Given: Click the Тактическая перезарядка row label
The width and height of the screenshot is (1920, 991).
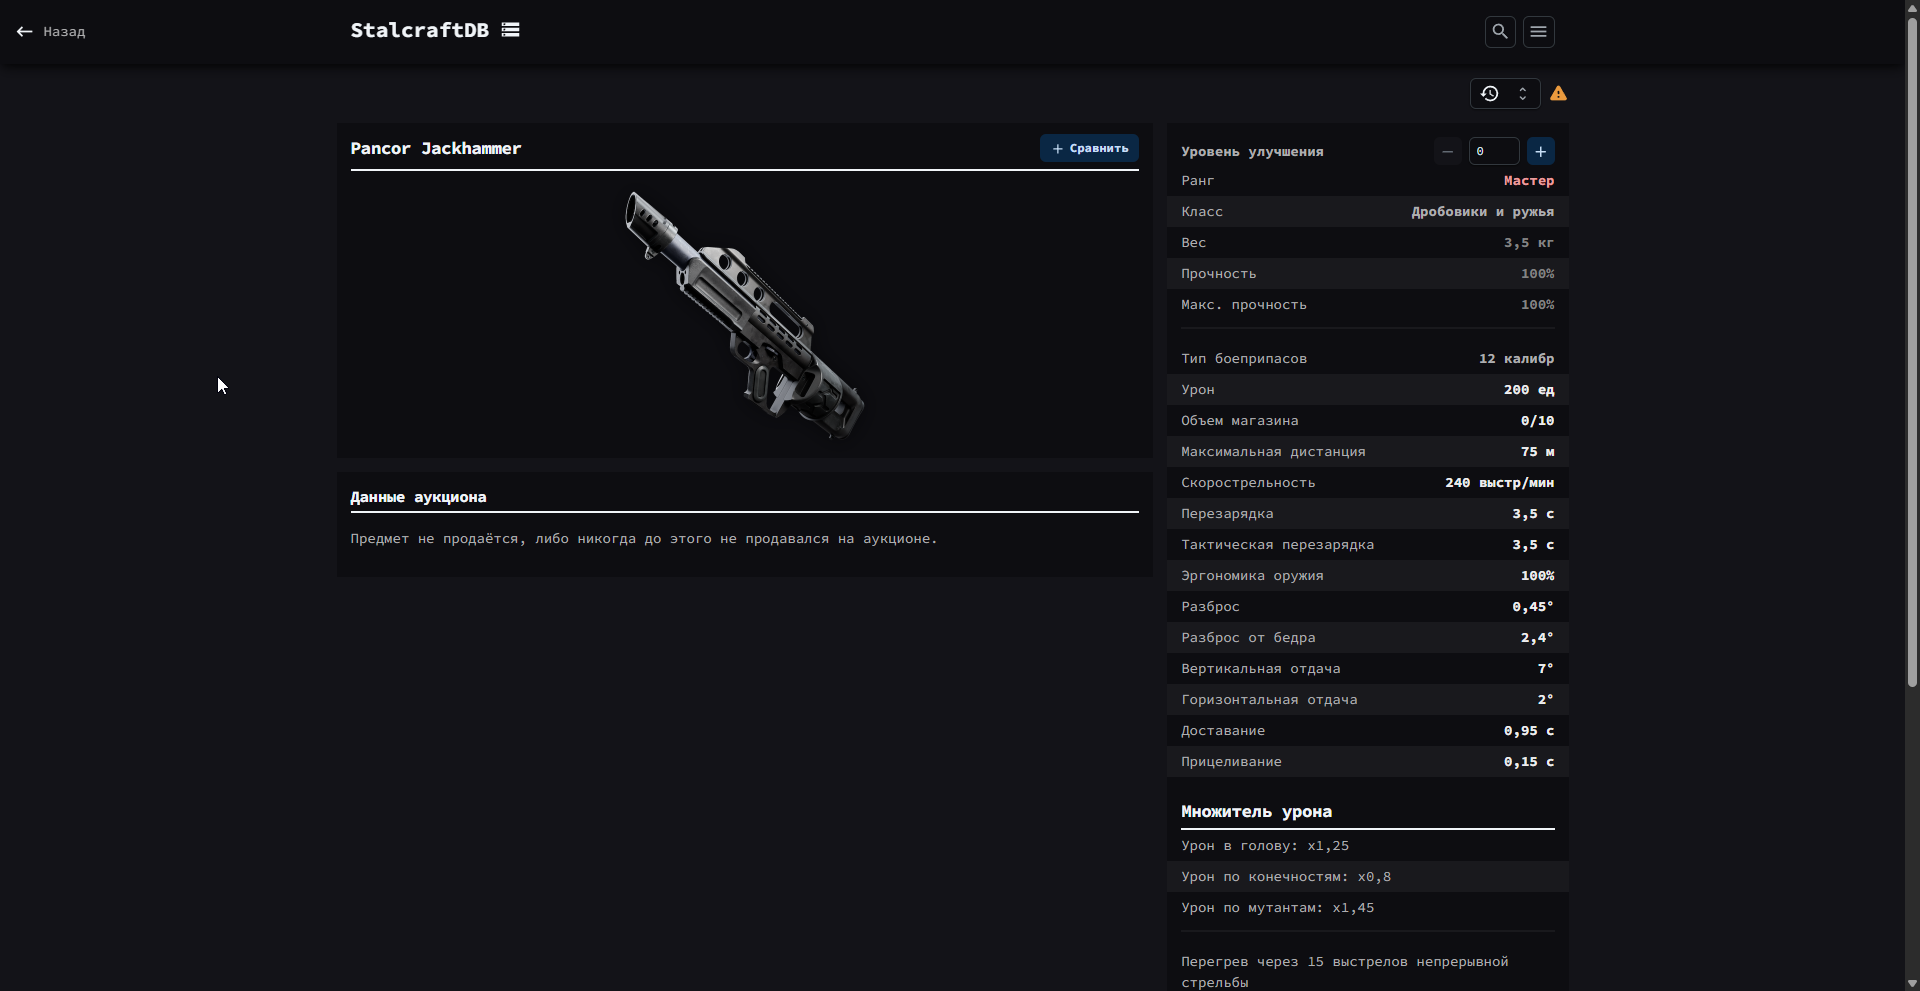Looking at the screenshot, I should [1277, 545].
